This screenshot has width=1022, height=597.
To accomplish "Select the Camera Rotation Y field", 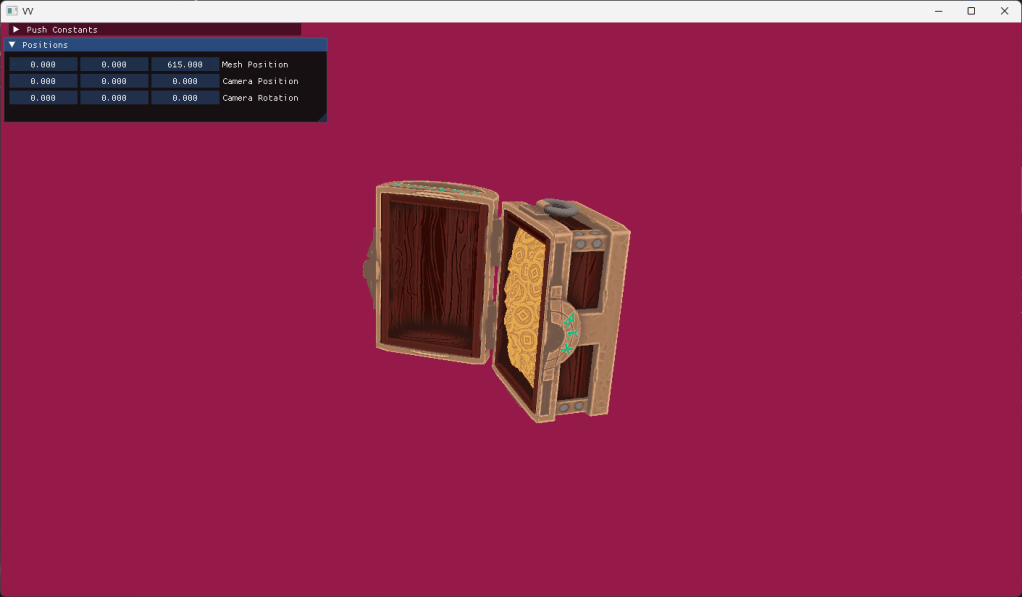I will (x=114, y=98).
